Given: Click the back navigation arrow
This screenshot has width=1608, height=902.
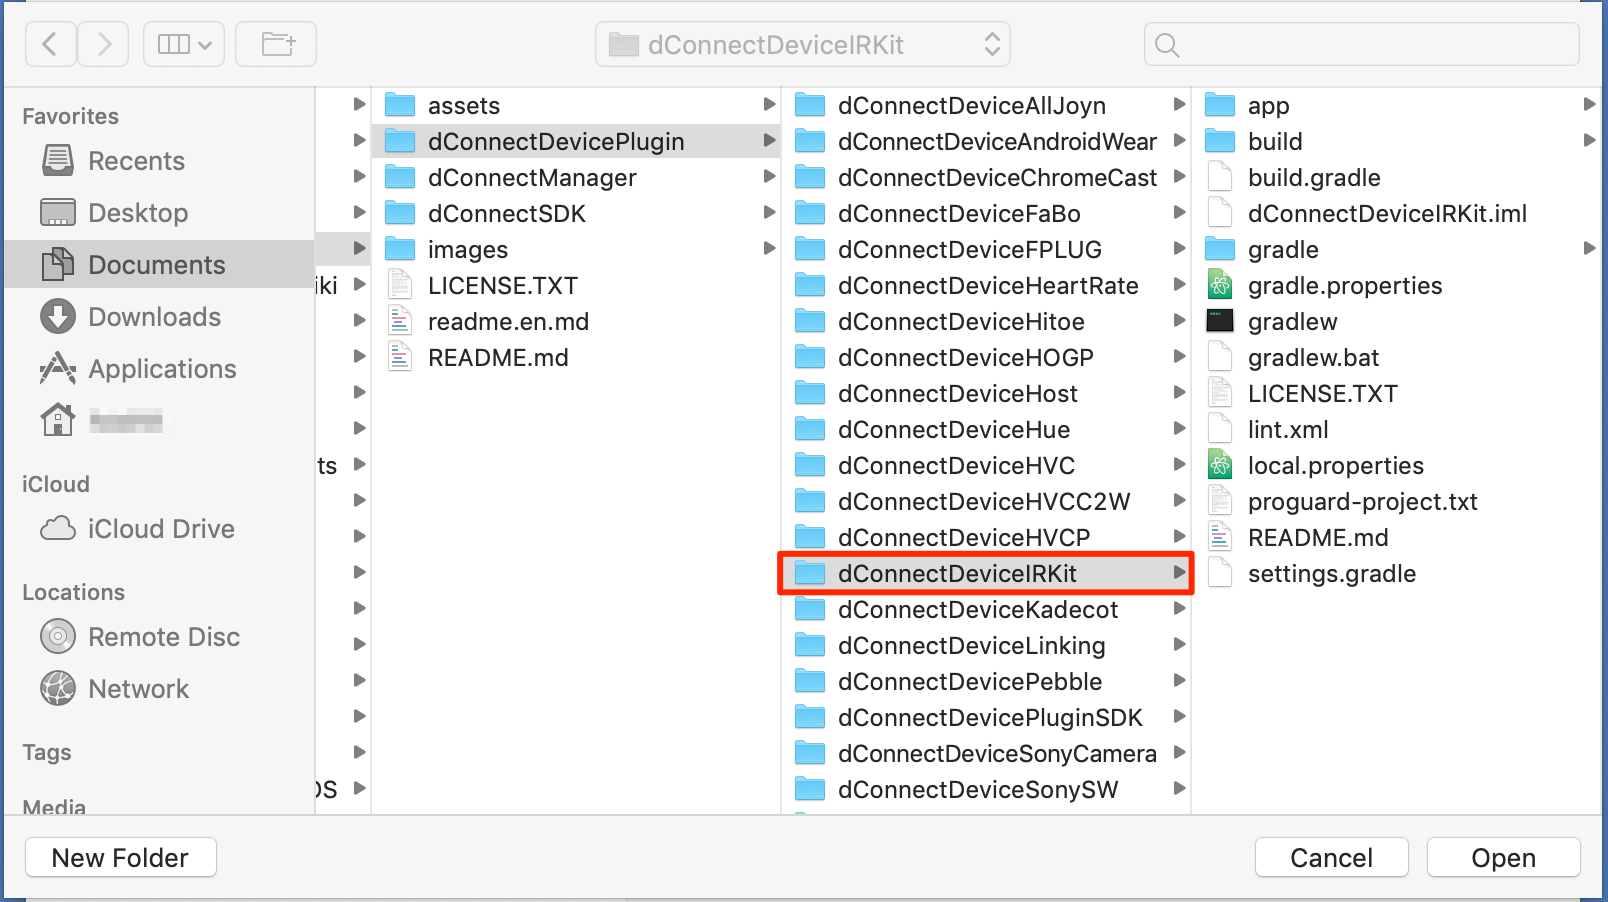Looking at the screenshot, I should (x=50, y=45).
